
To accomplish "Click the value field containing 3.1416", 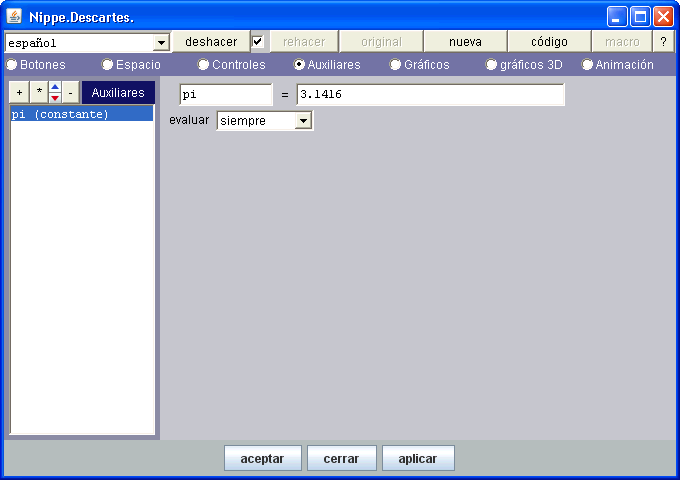I will point(430,95).
